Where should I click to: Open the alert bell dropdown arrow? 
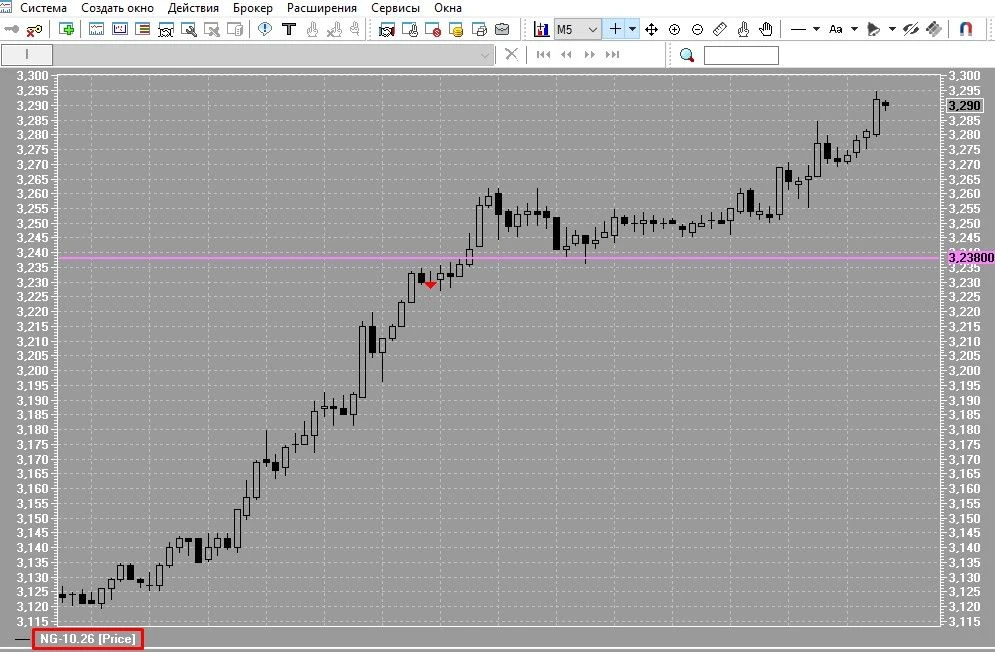point(892,29)
